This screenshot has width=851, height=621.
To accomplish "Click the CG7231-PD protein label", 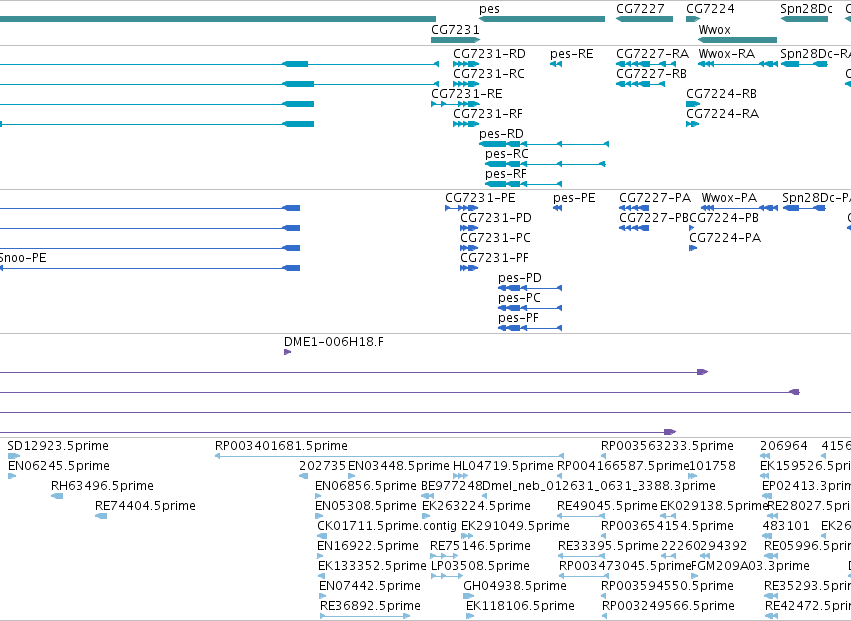I will tap(496, 218).
